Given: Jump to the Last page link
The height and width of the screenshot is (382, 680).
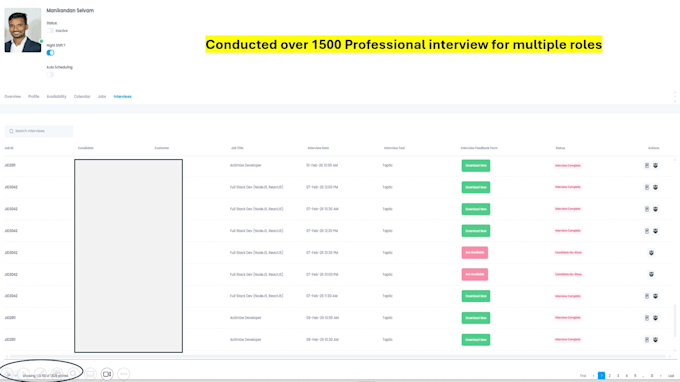Looking at the screenshot, I should click(671, 376).
